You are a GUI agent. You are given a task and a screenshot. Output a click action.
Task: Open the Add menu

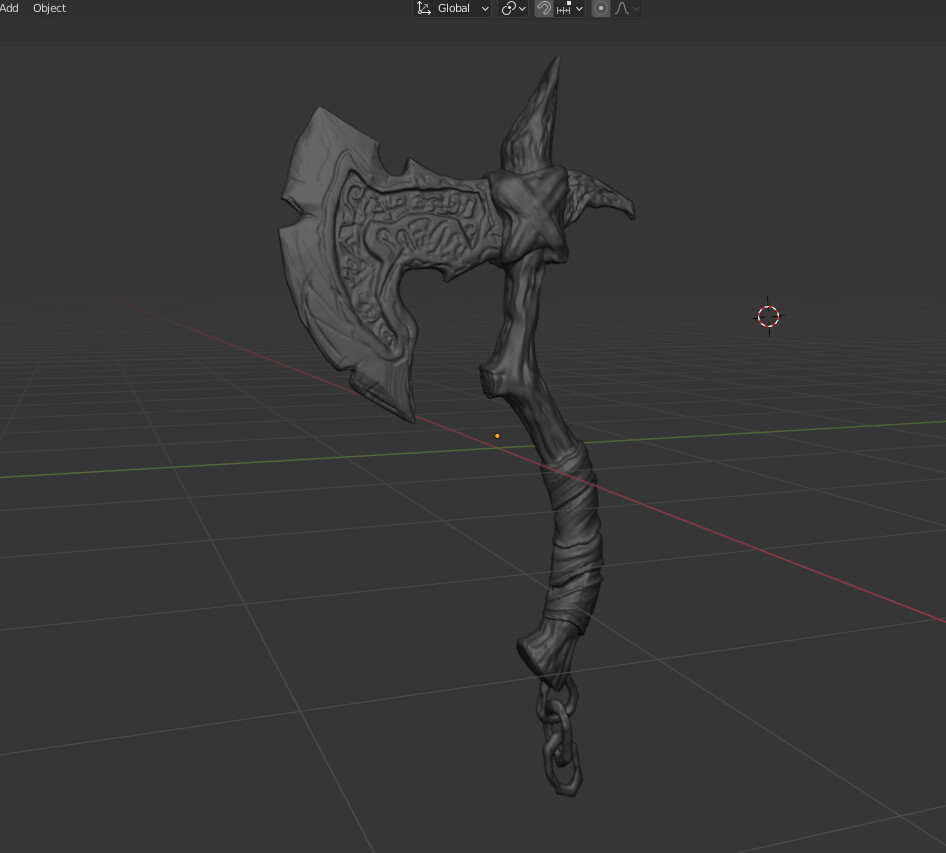point(10,8)
